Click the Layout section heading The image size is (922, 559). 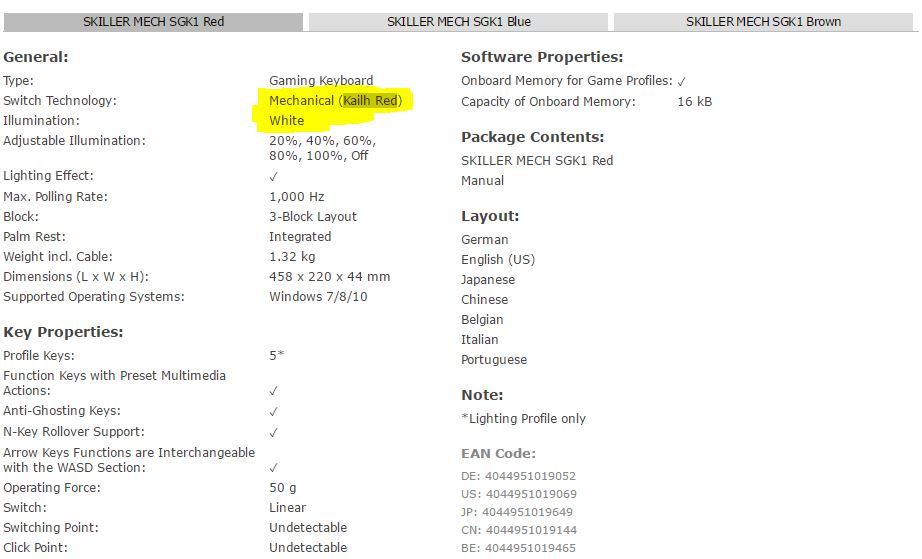pyautogui.click(x=490, y=216)
